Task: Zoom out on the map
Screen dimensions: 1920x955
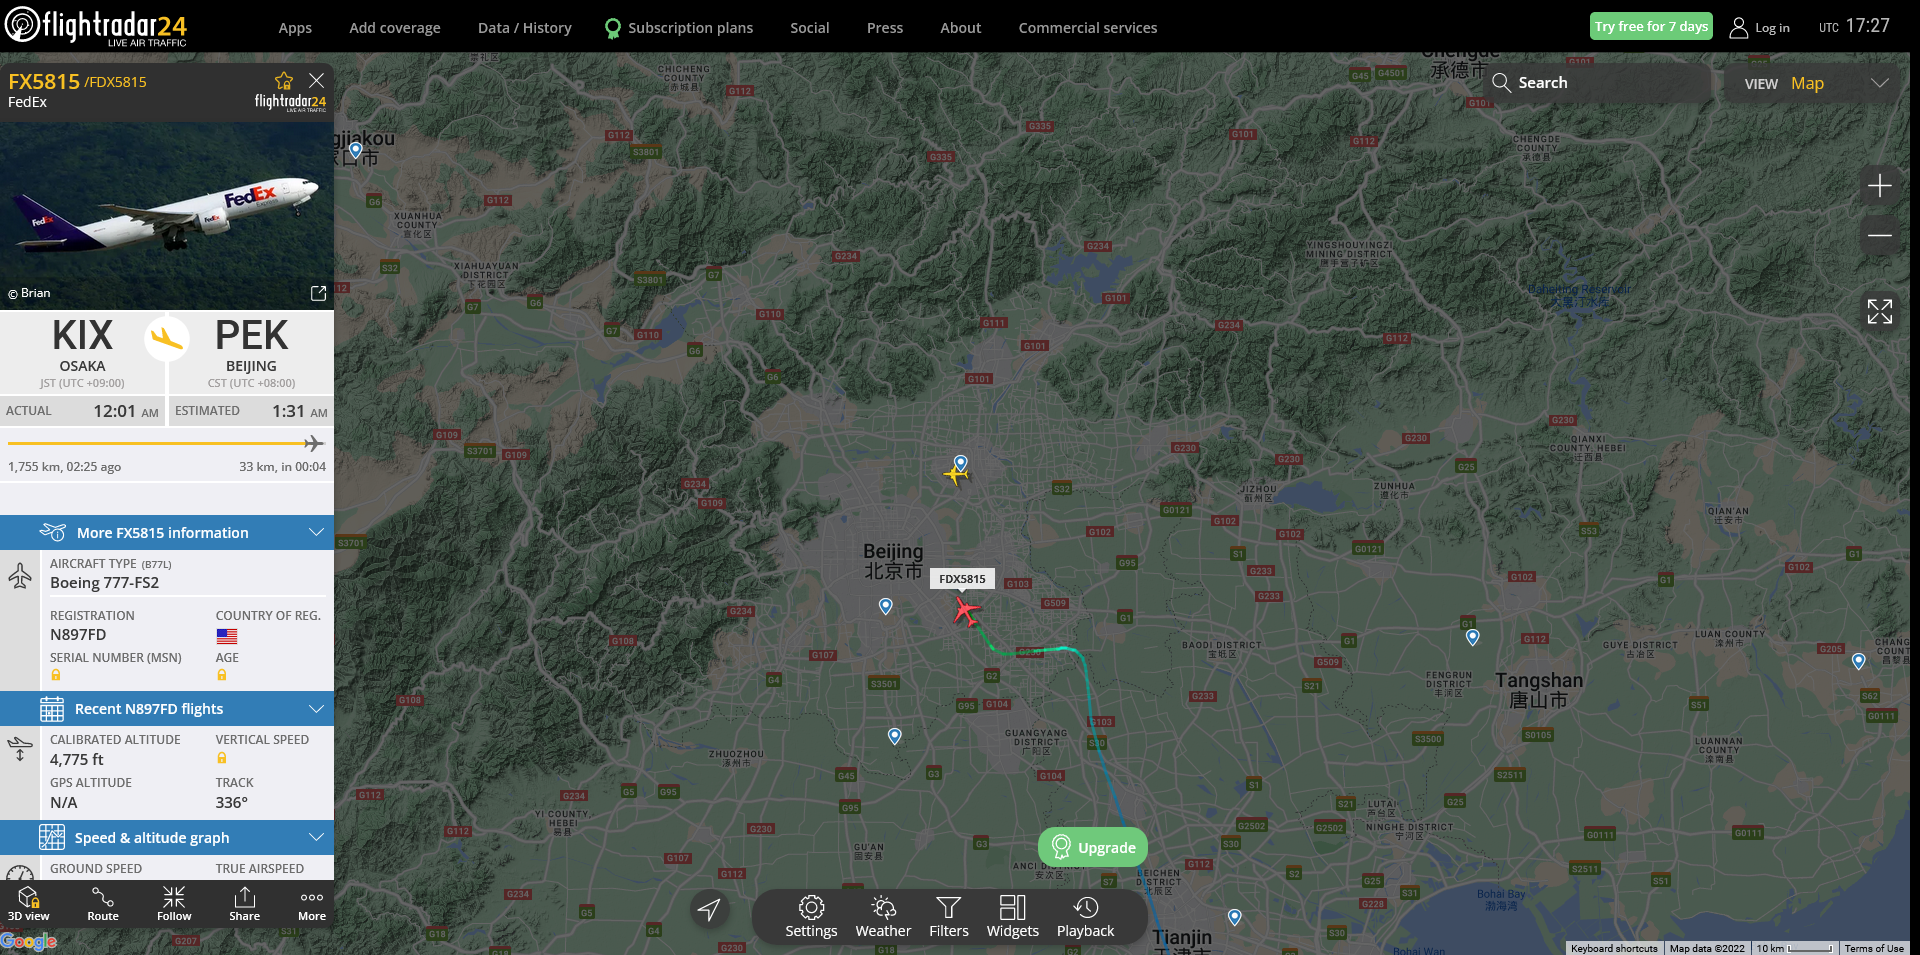Action: 1880,236
